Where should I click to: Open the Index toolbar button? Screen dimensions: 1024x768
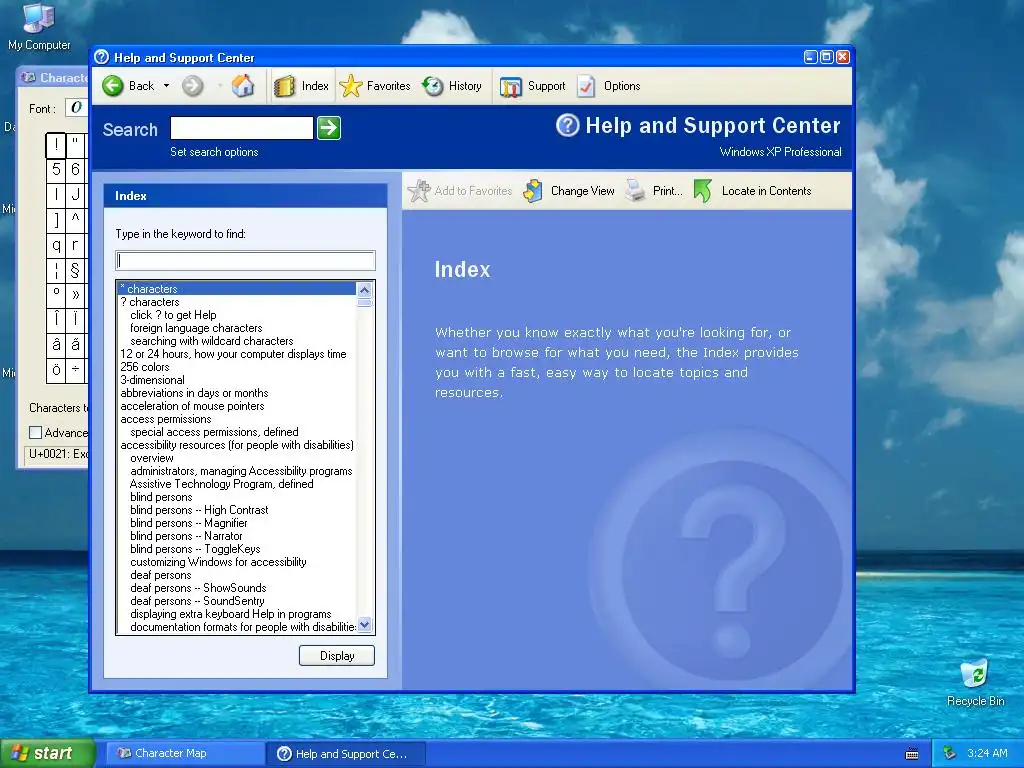coord(302,86)
